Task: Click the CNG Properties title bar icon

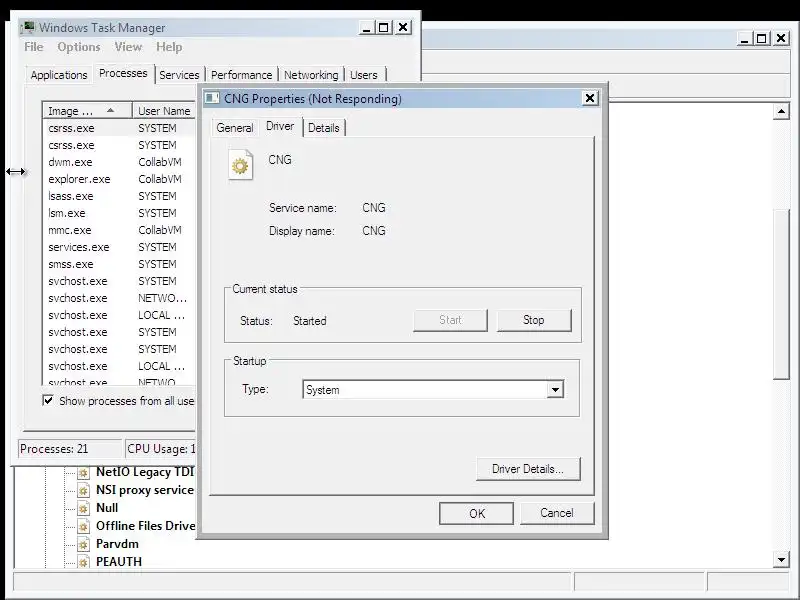Action: [x=211, y=98]
